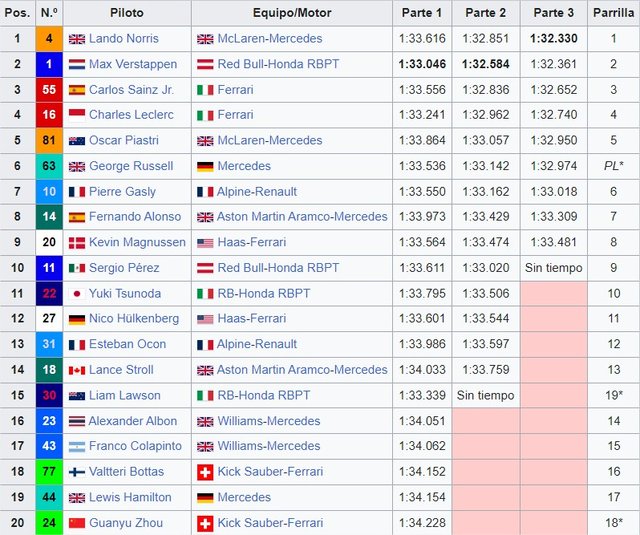The image size is (640, 535).
Task: Click the Argentine flag beside Franco Colapinto
Action: pyautogui.click(x=77, y=447)
